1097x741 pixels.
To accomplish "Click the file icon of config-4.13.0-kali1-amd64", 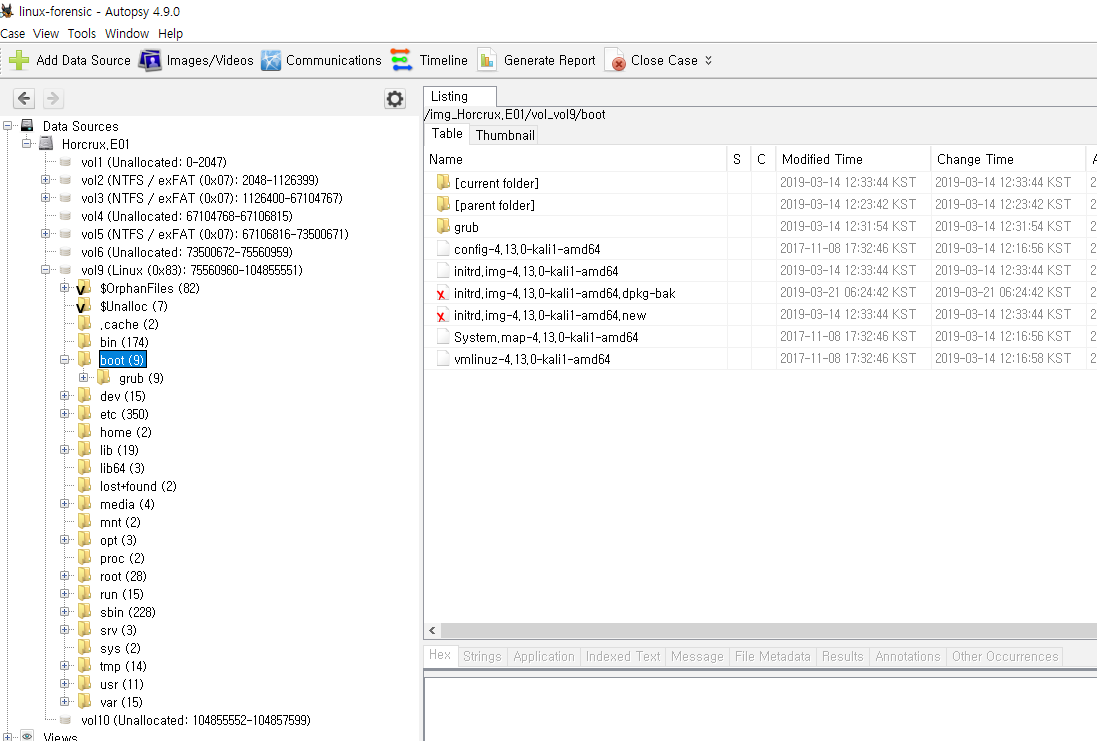I will click(x=443, y=248).
